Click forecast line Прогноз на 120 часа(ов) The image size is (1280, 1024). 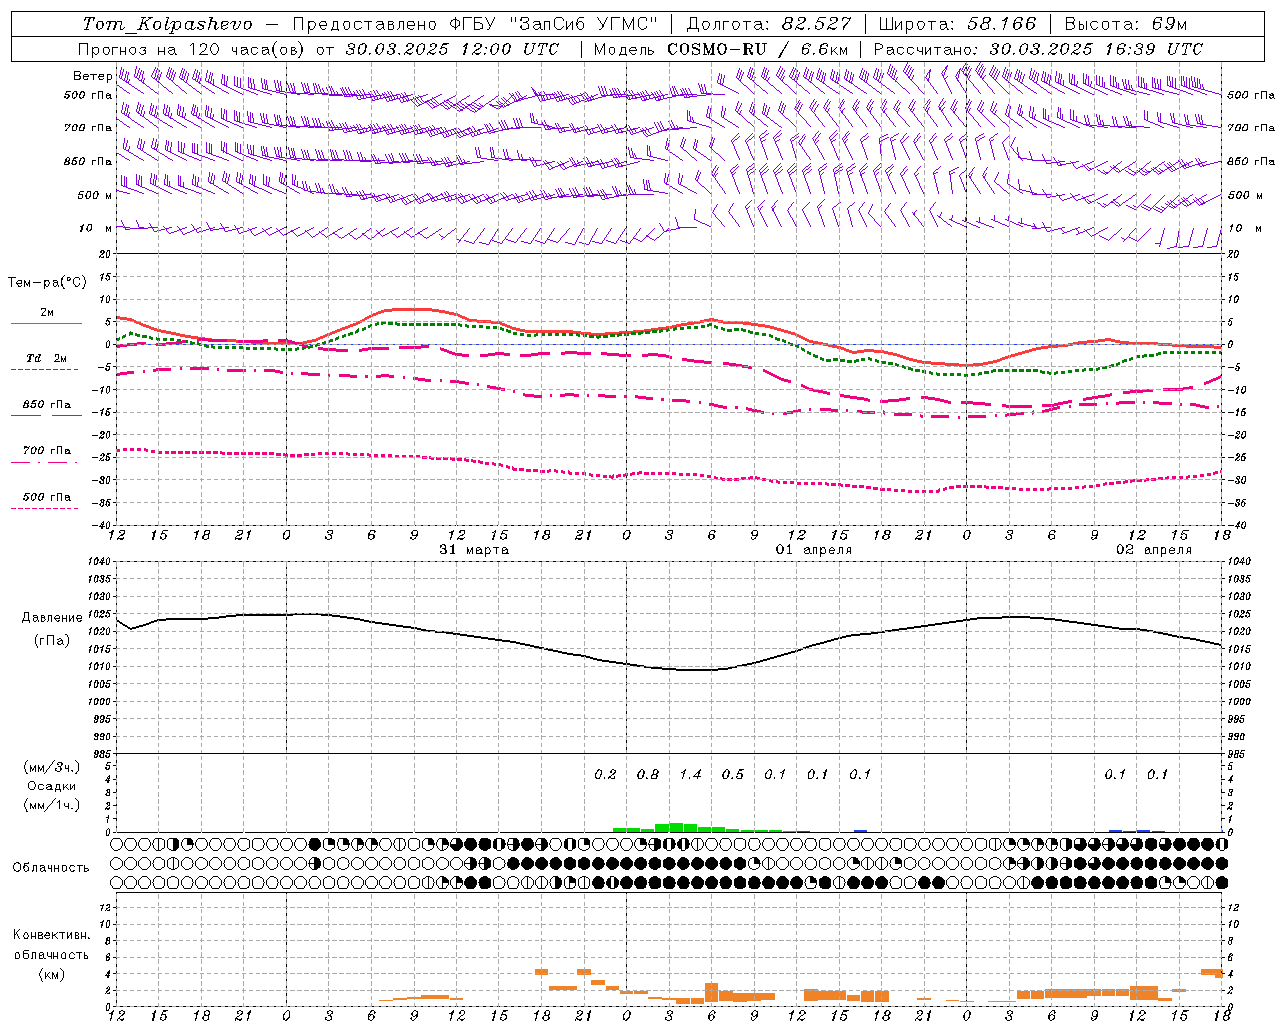click(192, 49)
